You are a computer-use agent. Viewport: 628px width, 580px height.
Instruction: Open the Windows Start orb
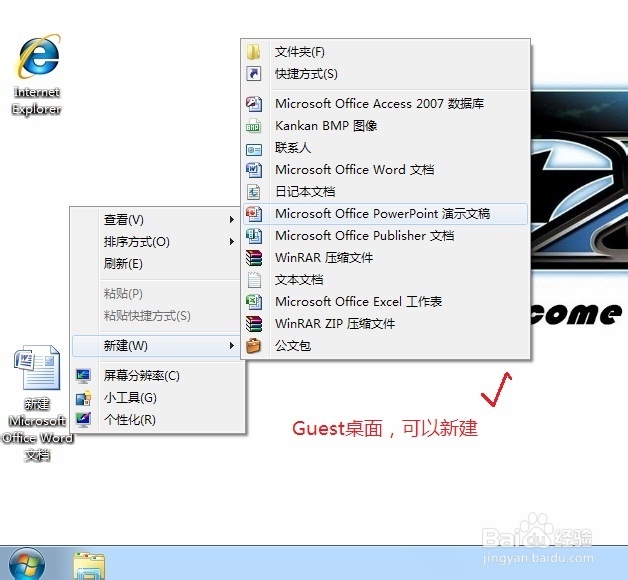point(27,565)
